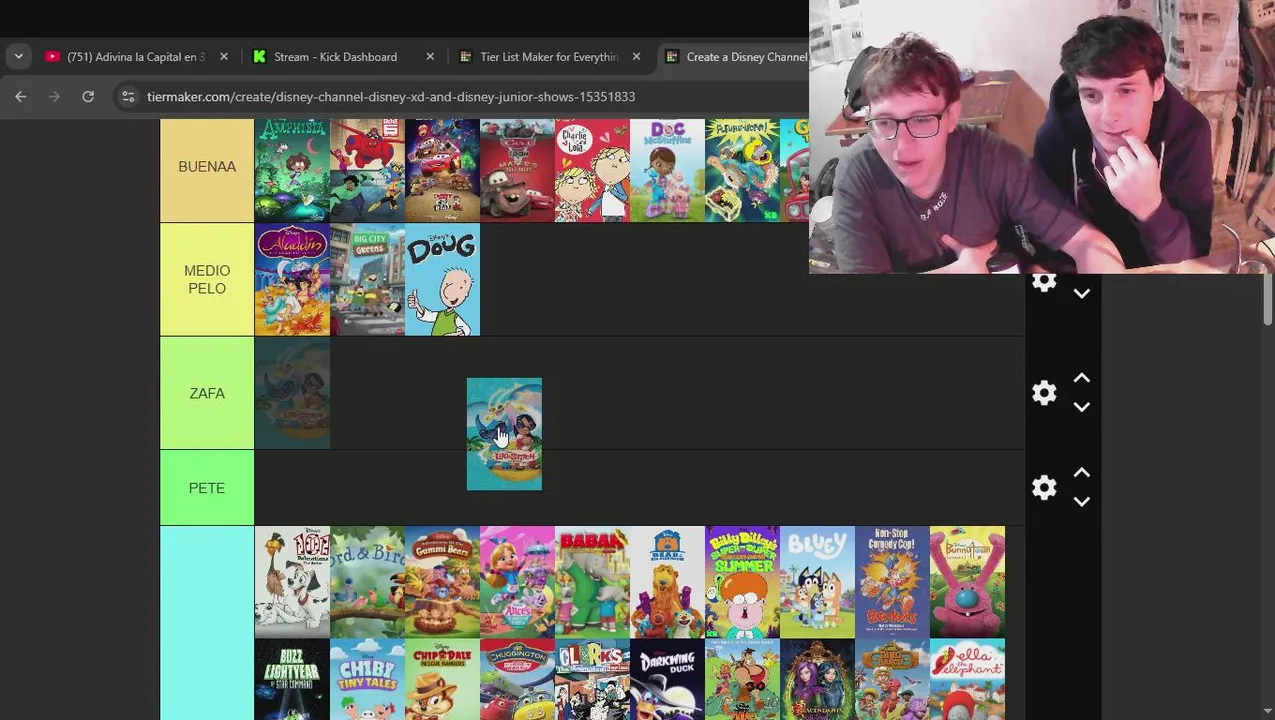Select the 101 Dalmatians thumbnail
The height and width of the screenshot is (720, 1275).
[292, 582]
